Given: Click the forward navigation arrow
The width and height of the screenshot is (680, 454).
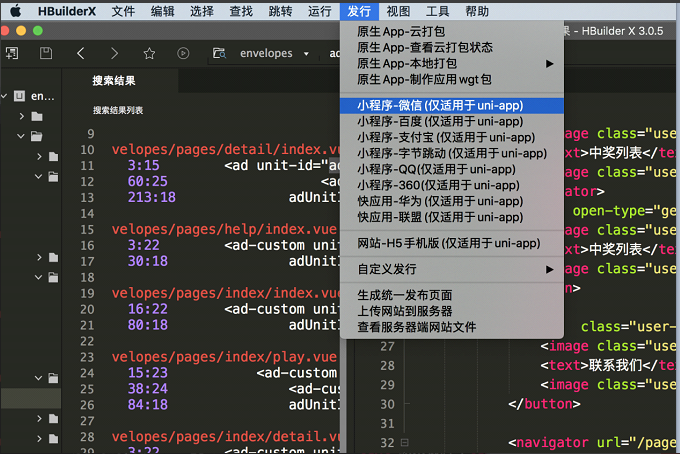Looking at the screenshot, I should click(x=115, y=53).
